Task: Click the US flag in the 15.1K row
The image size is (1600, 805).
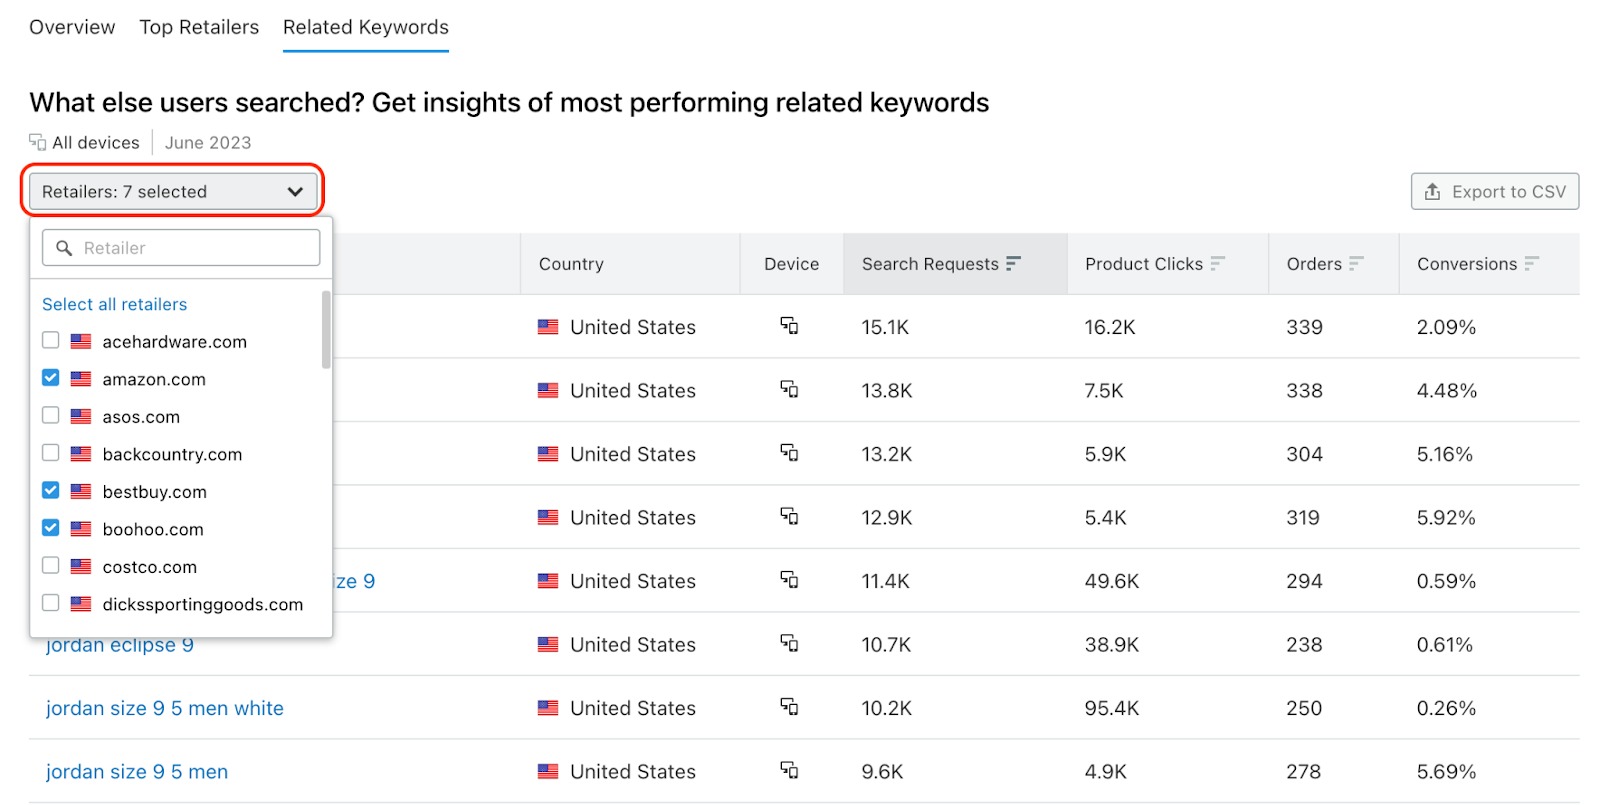Action: point(548,327)
